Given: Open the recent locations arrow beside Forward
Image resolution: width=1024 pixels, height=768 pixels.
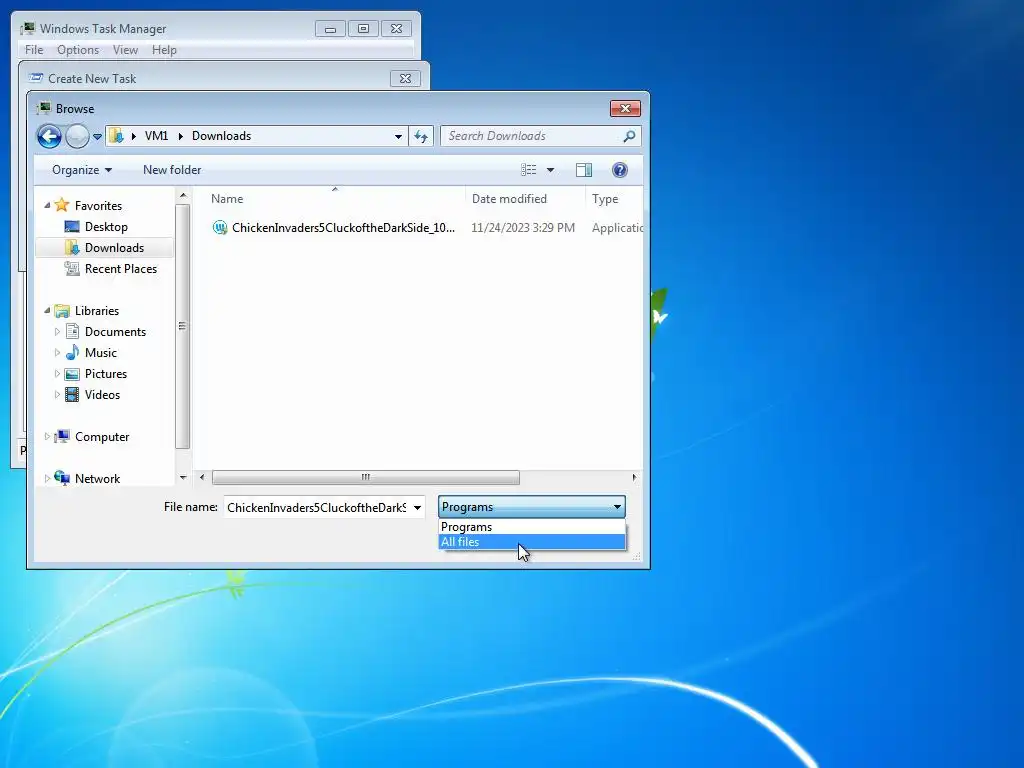Looking at the screenshot, I should pyautogui.click(x=97, y=136).
